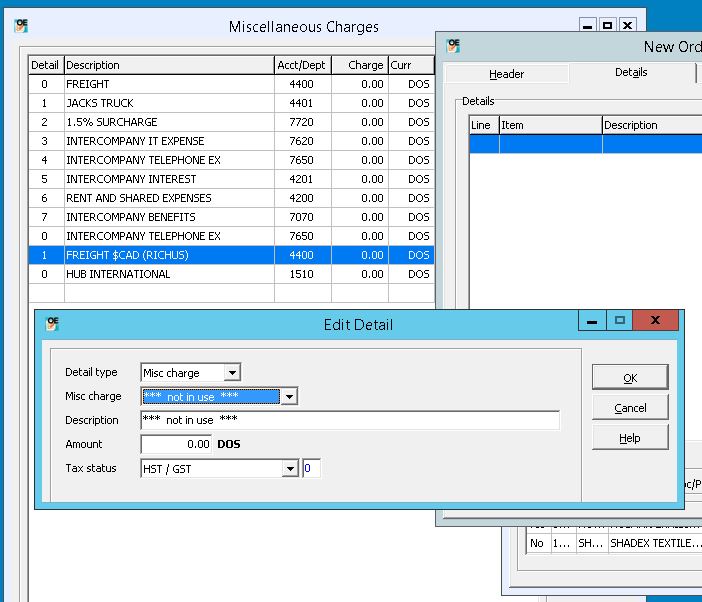This screenshot has height=602, width=702.
Task: Click the Amount input field
Action: (177, 445)
